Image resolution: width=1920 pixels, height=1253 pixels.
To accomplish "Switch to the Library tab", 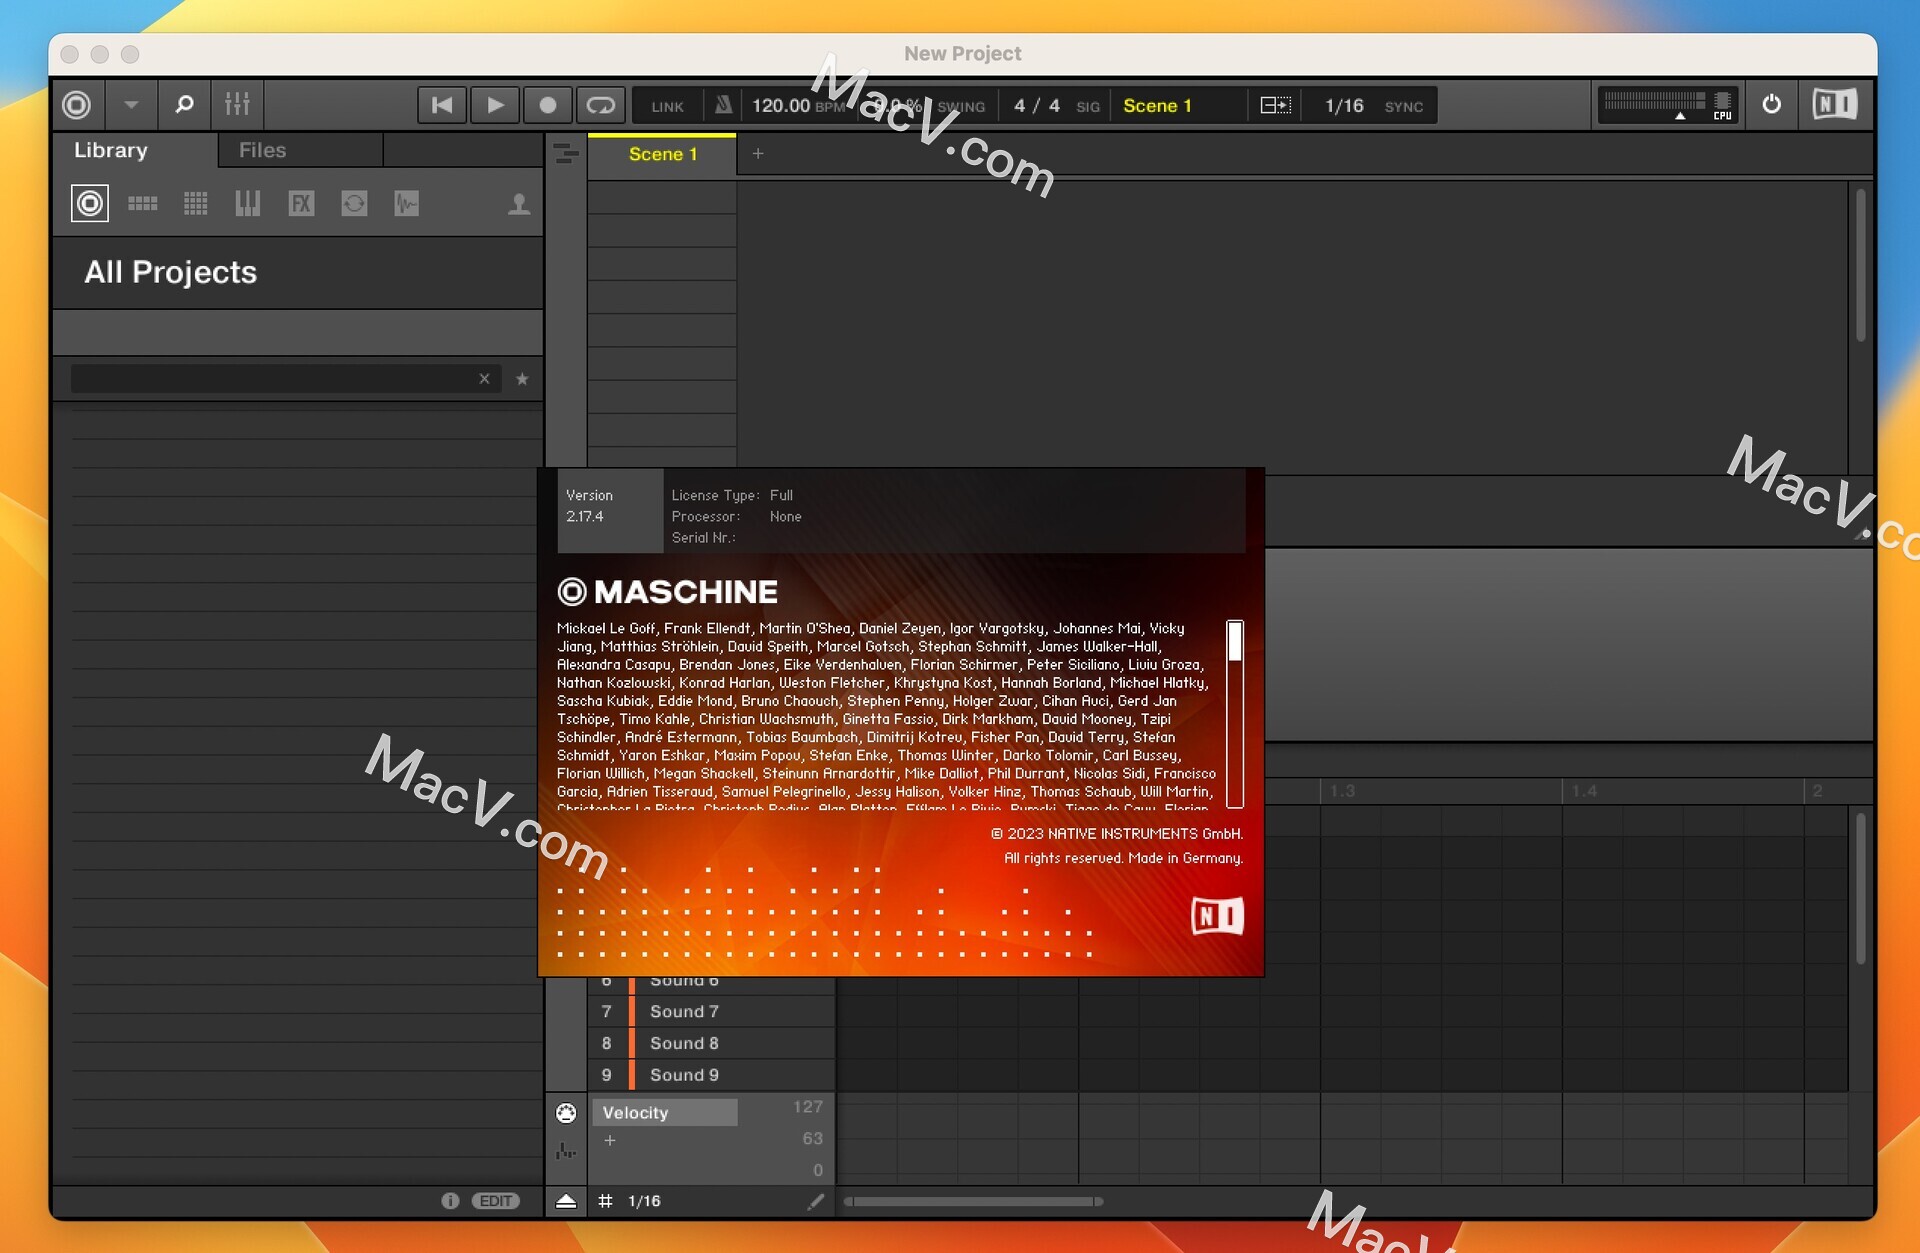I will [111, 150].
